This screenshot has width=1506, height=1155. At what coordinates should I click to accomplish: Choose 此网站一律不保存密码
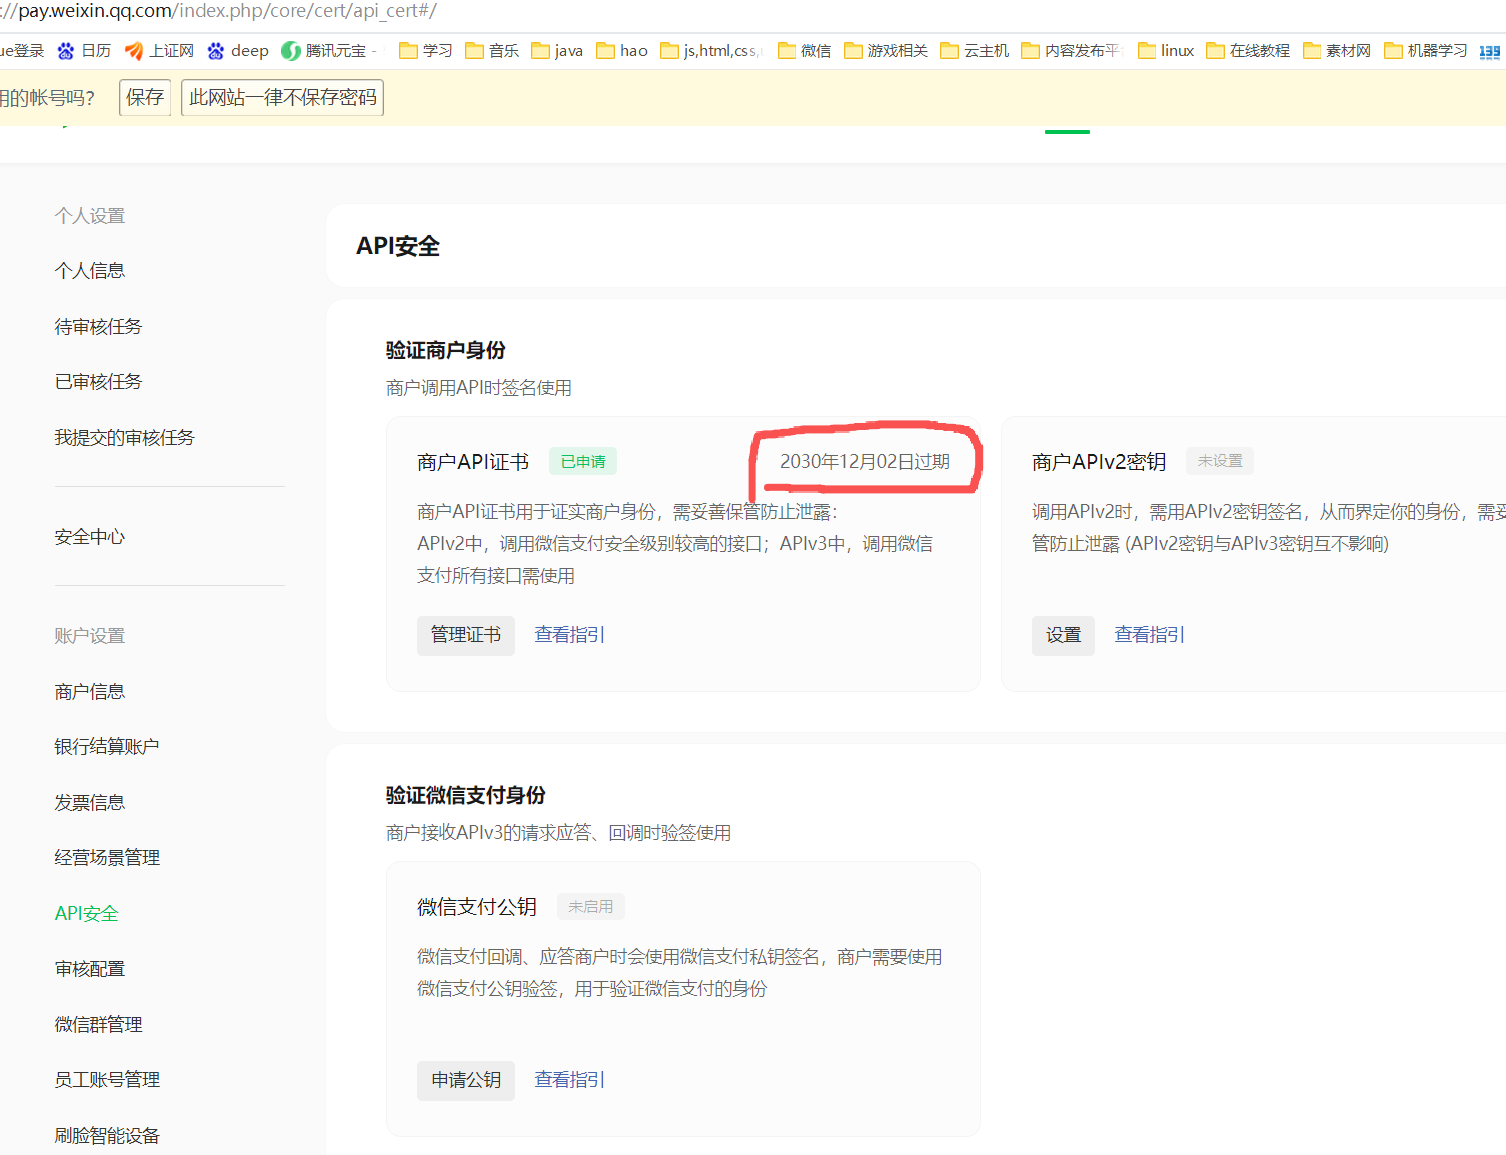tap(282, 98)
